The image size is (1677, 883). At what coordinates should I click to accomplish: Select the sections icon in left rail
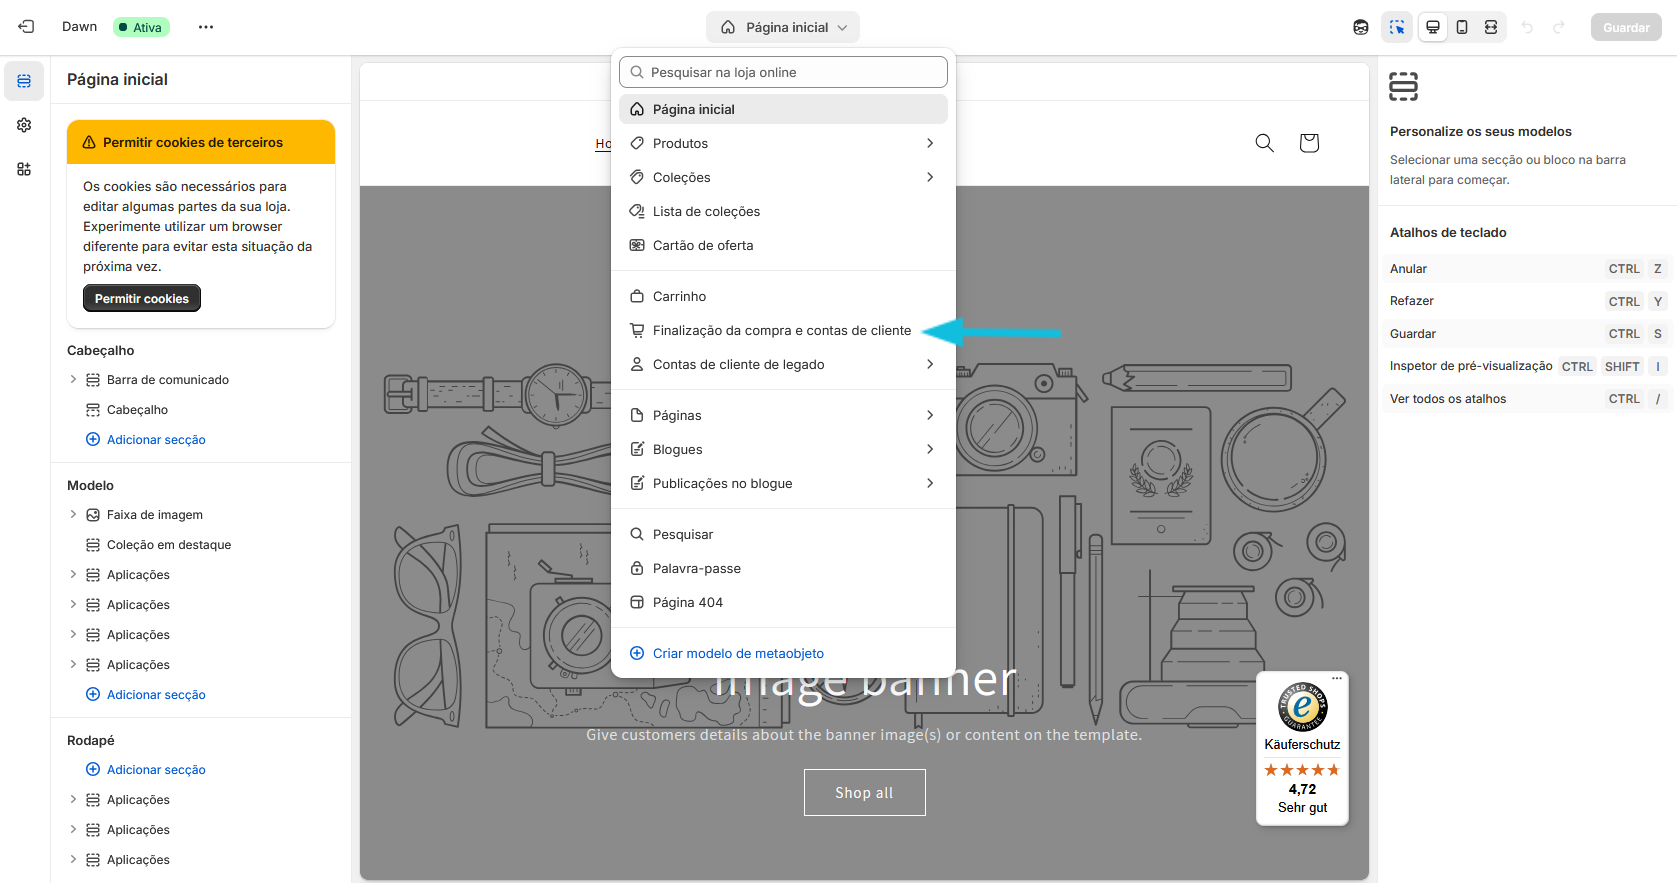[x=24, y=81]
